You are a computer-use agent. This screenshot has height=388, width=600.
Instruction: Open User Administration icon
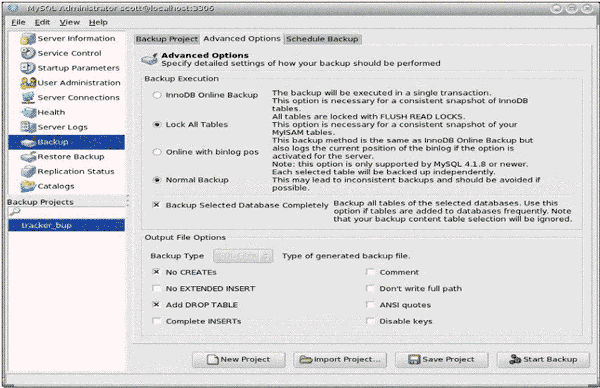28,83
